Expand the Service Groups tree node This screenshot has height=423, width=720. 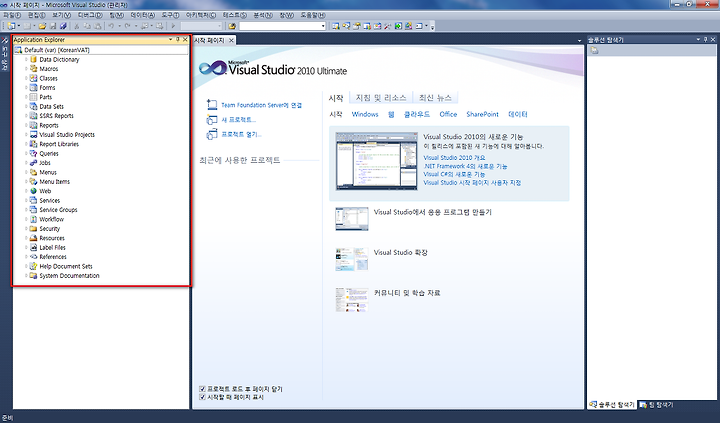point(26,210)
